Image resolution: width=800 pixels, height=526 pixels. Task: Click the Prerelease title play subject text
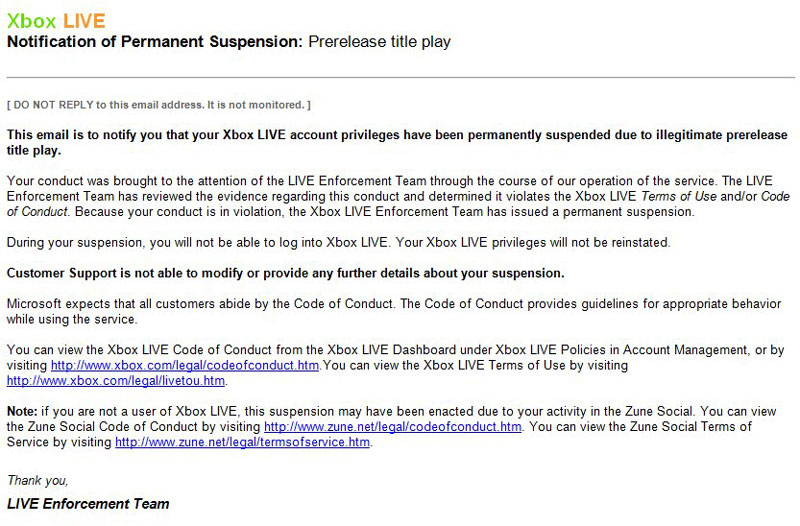coord(379,42)
